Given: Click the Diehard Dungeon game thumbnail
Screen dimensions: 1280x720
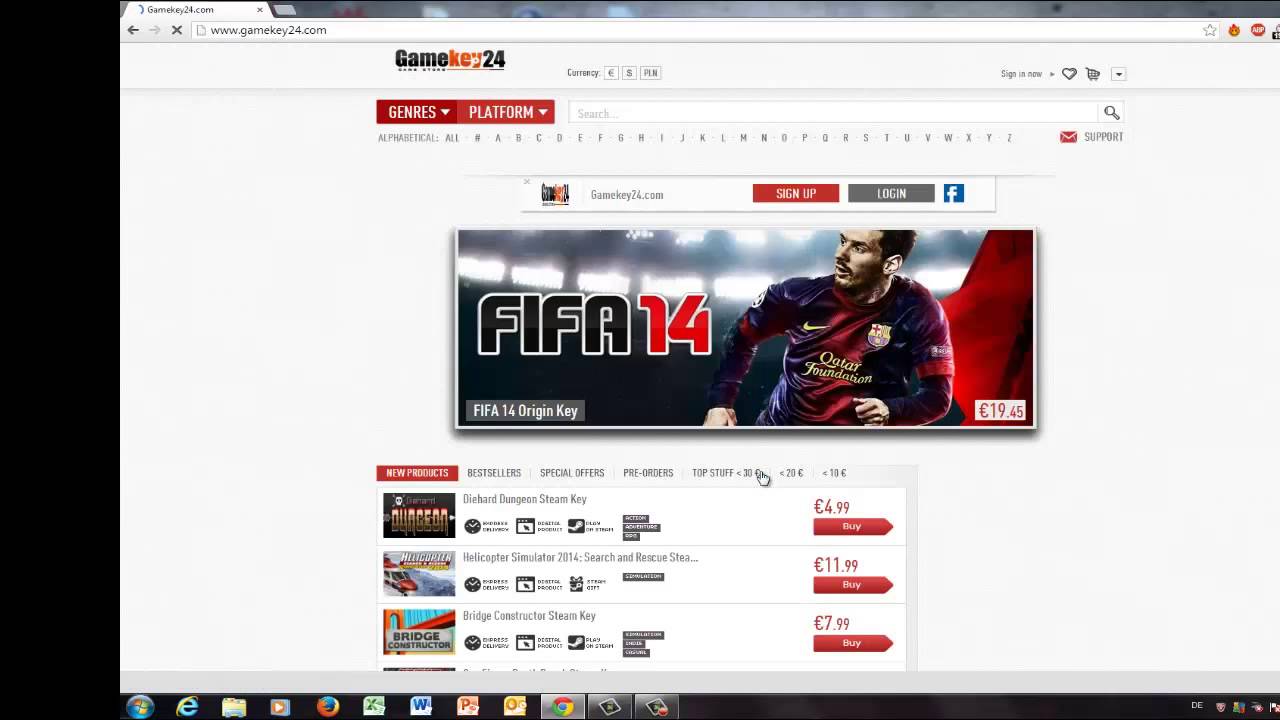Looking at the screenshot, I should (419, 516).
